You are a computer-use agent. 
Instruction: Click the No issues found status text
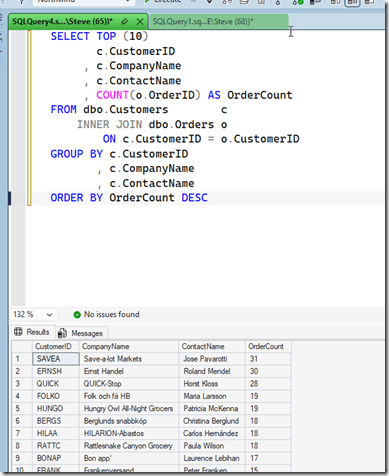112,314
